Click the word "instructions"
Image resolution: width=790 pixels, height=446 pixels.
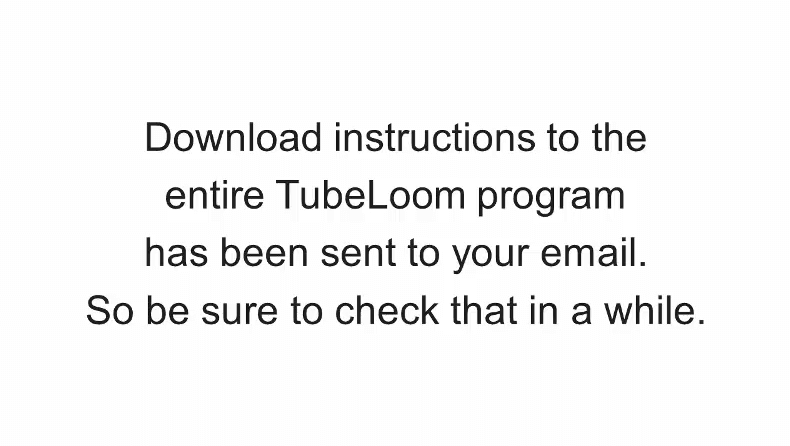pos(435,137)
